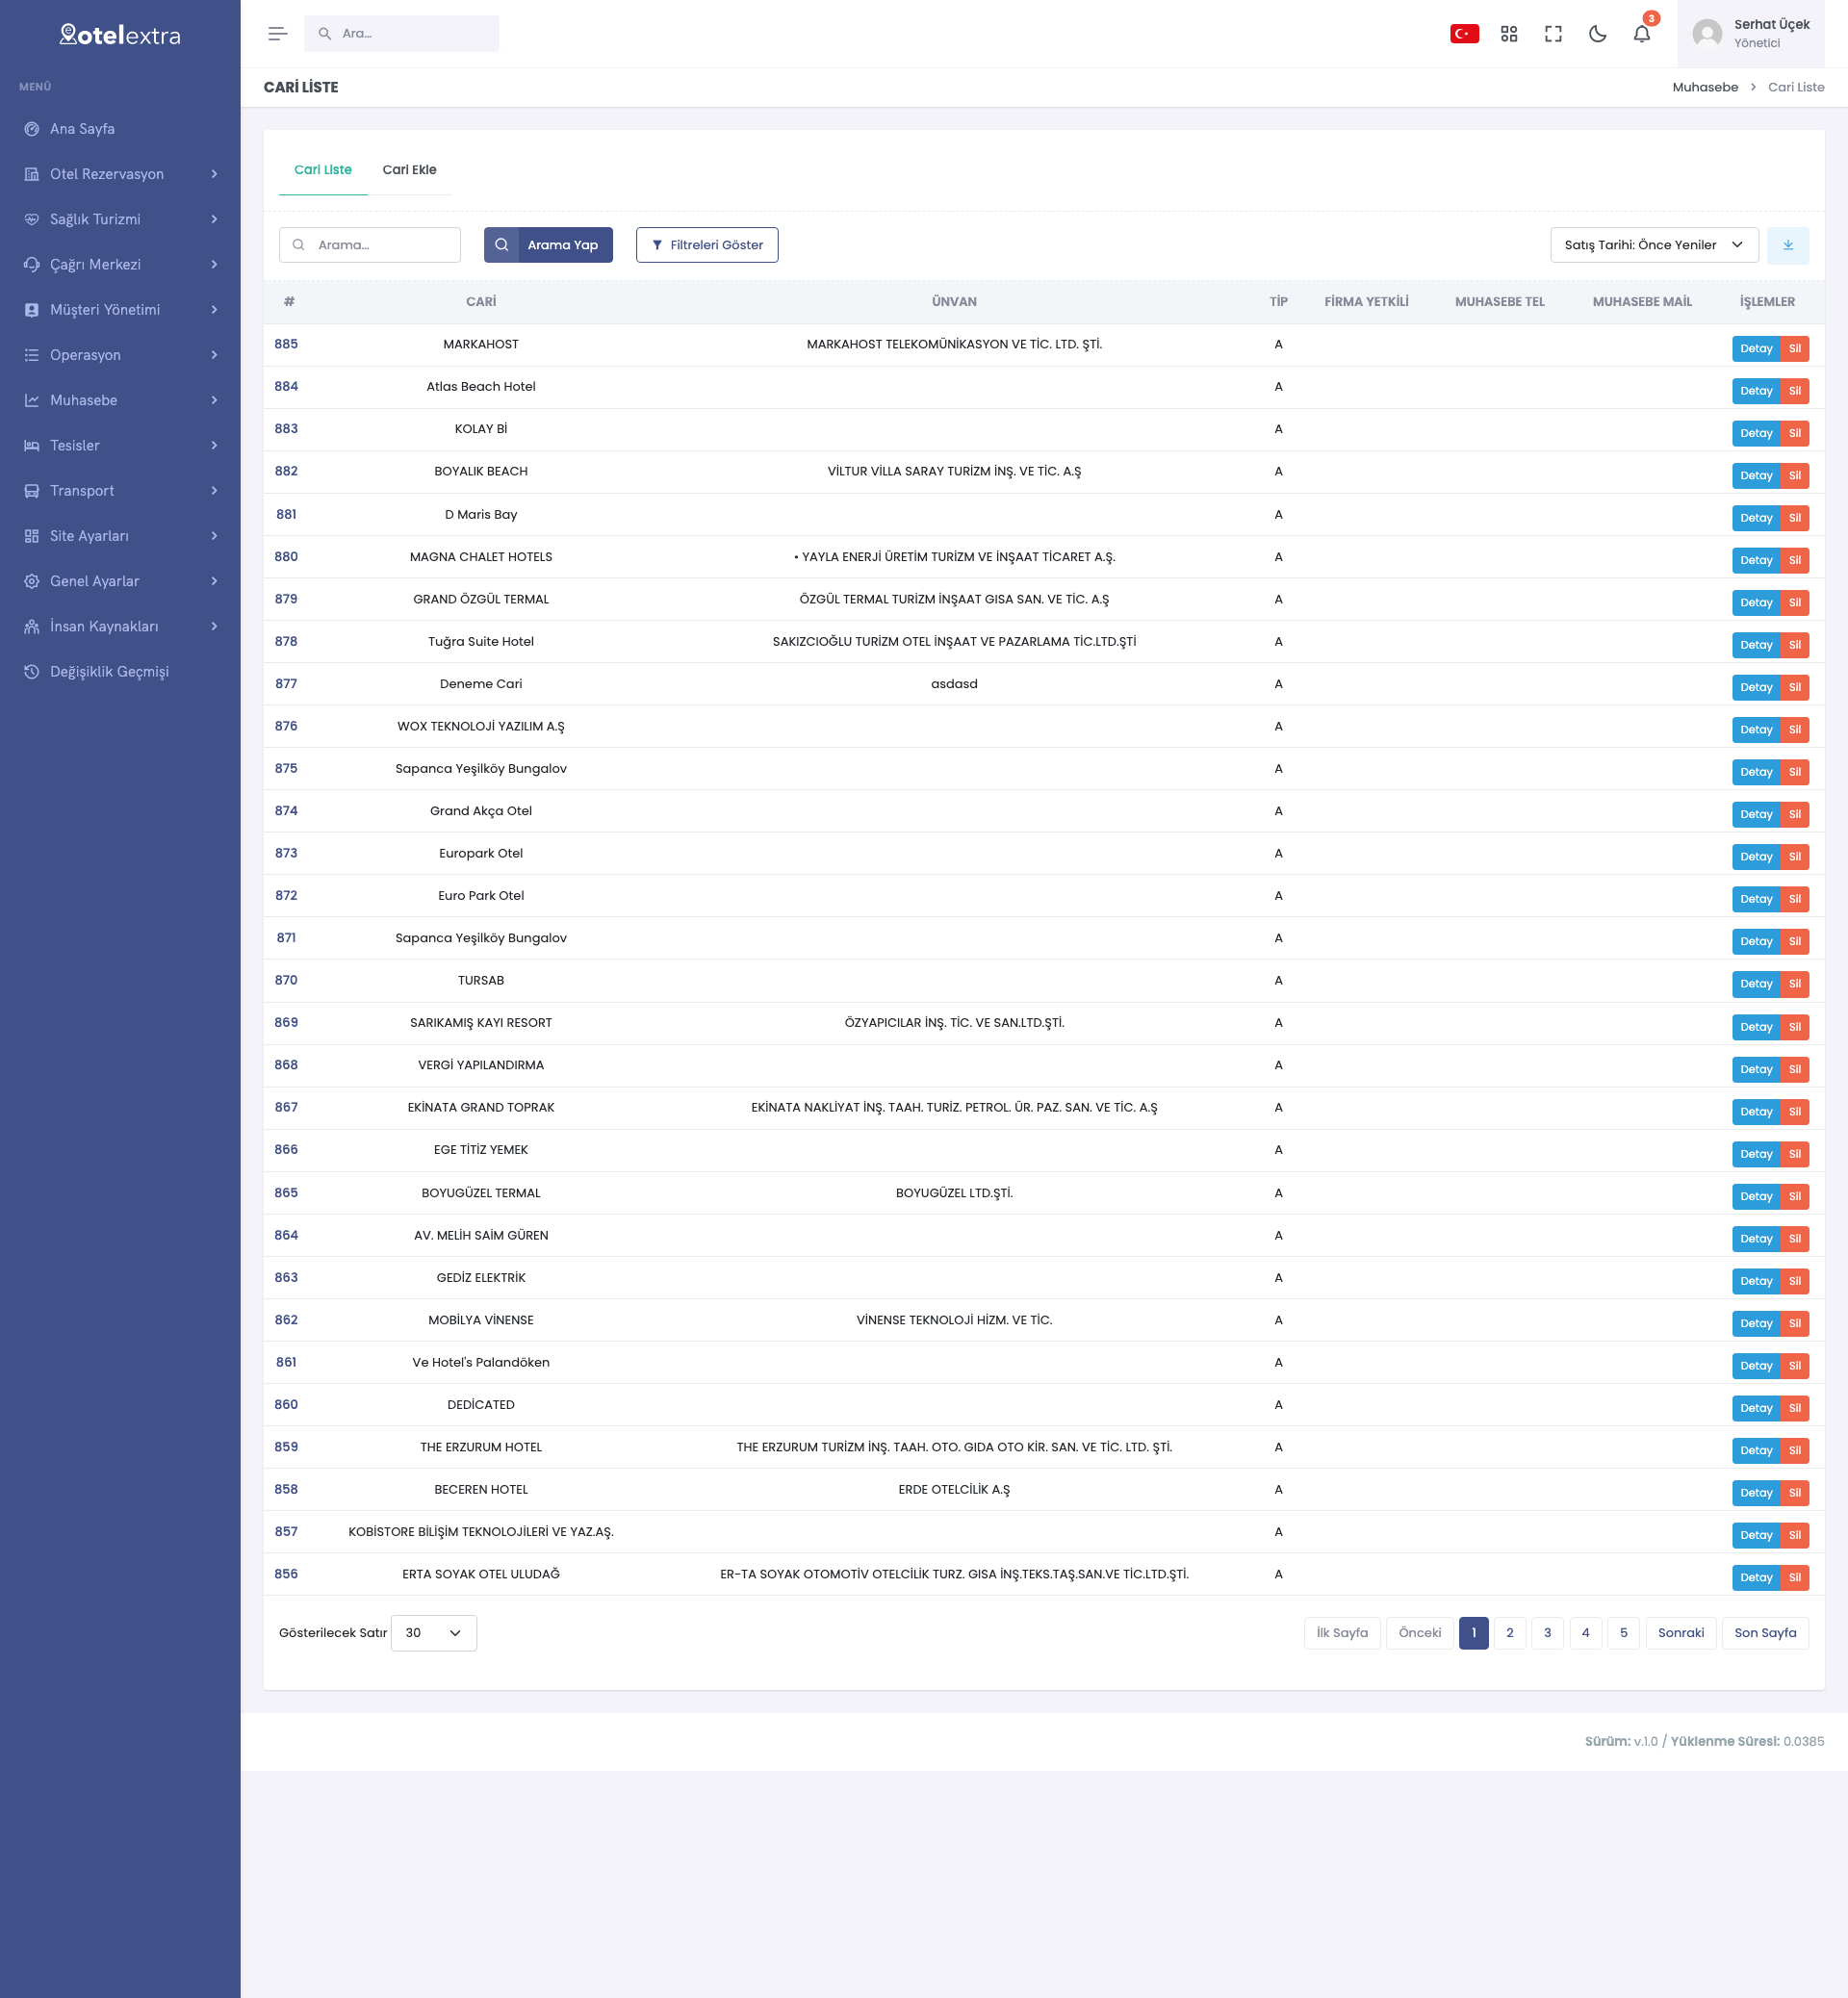Click Detay for BECEREN HOTEL row

(1756, 1493)
